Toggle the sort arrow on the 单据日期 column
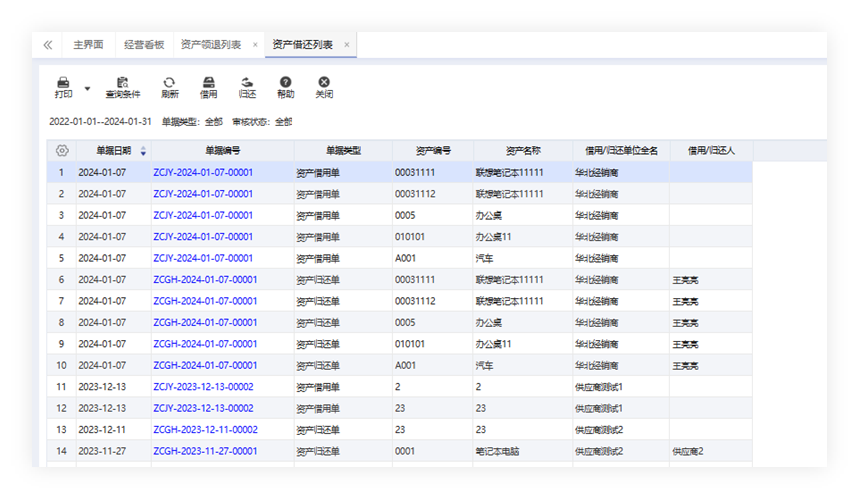Screen dimensions: 859x499 [143, 151]
